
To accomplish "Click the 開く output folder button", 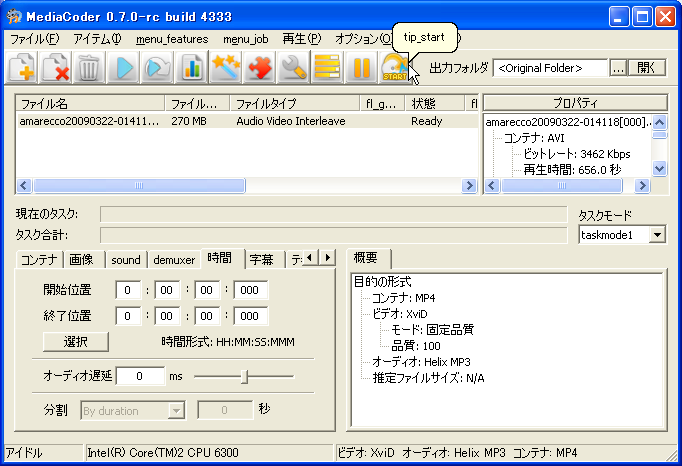I will (x=649, y=68).
